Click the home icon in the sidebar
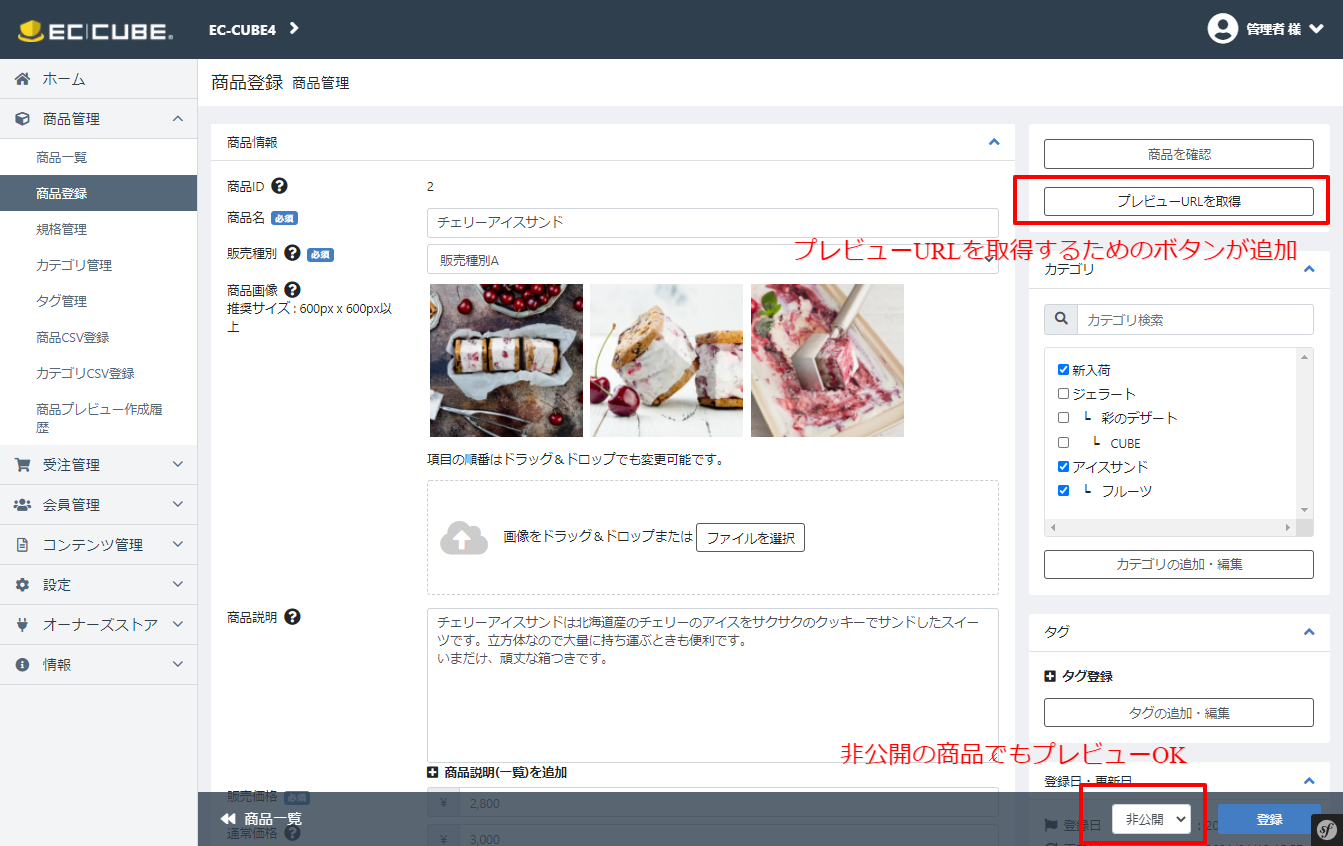Screen dimensions: 1343x846 click(22, 79)
